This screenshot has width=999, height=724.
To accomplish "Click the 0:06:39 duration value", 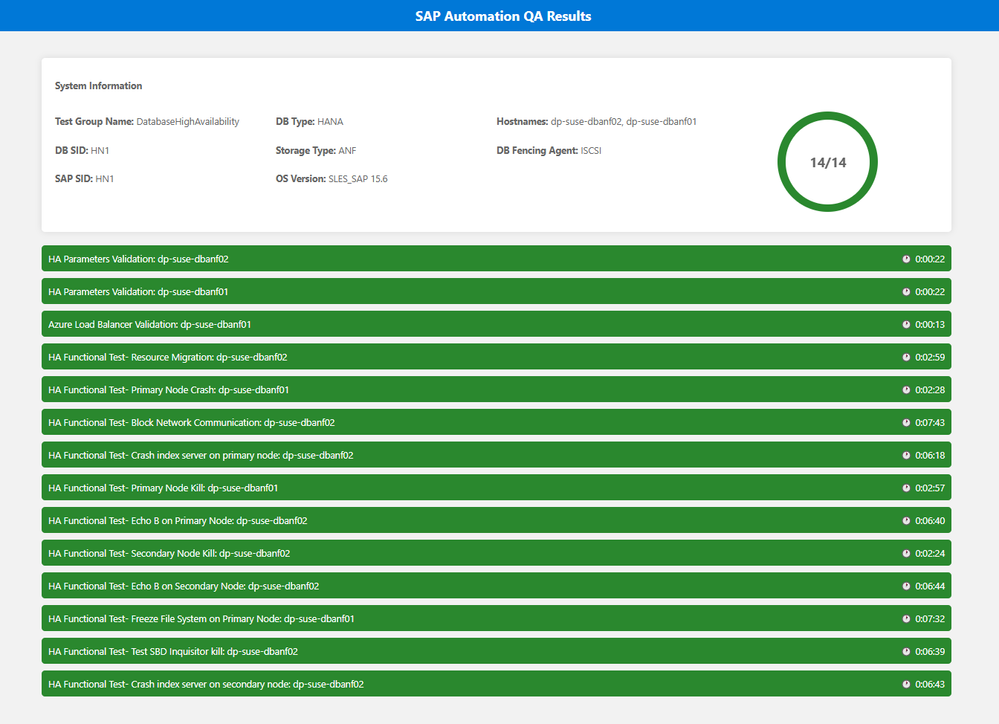I will click(930, 651).
